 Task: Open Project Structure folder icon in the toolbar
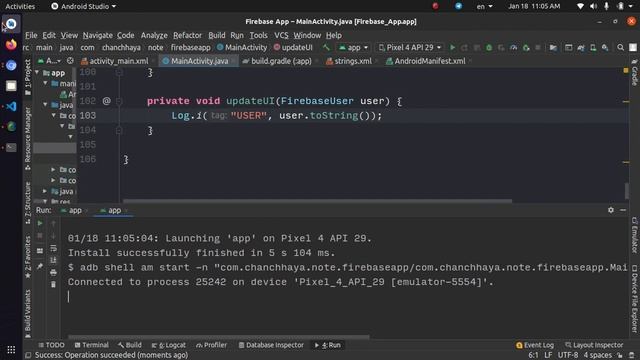(x=553, y=48)
